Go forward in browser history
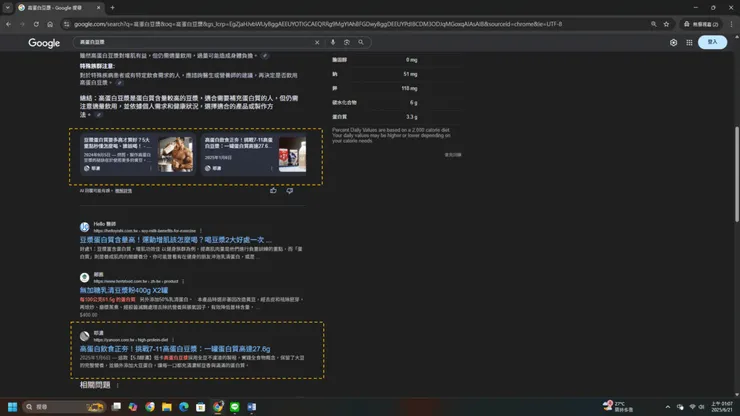740x416 pixels. [x=22, y=24]
